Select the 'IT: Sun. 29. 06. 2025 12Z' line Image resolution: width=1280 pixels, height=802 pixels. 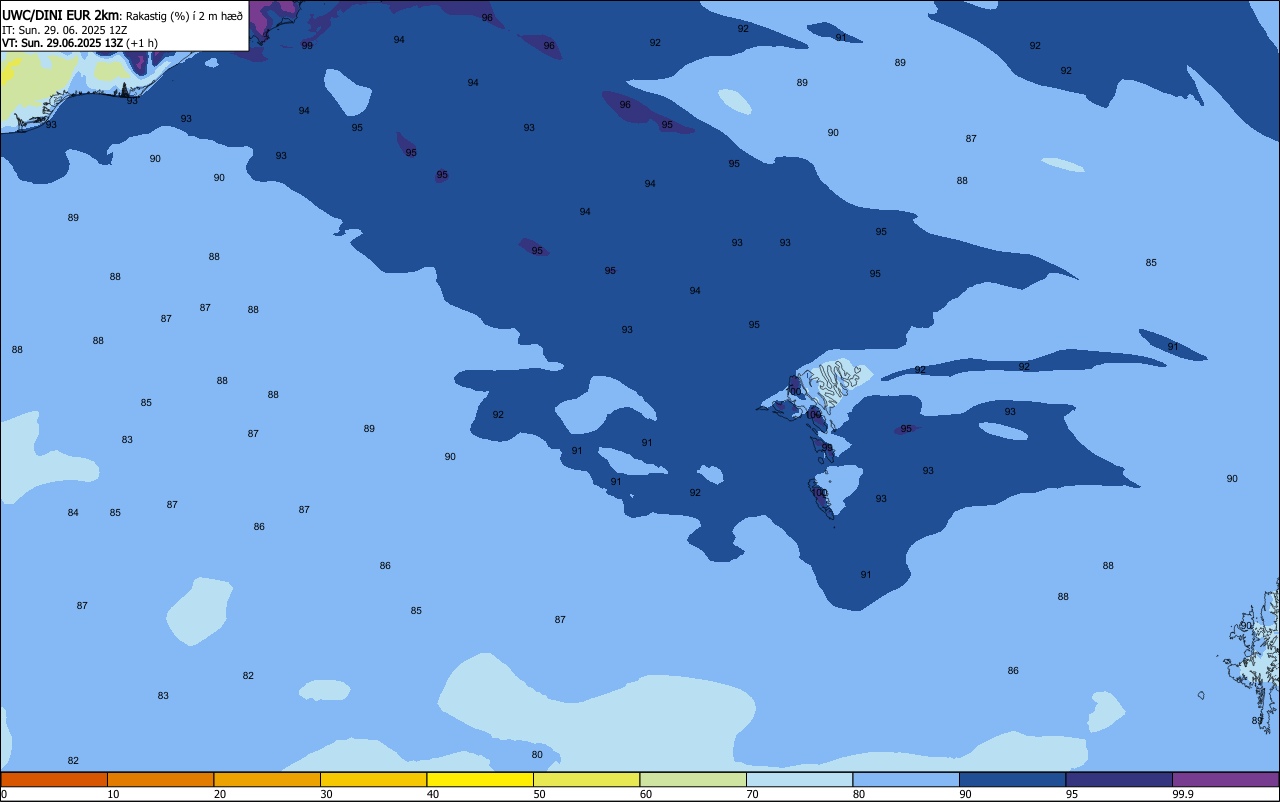(x=65, y=30)
